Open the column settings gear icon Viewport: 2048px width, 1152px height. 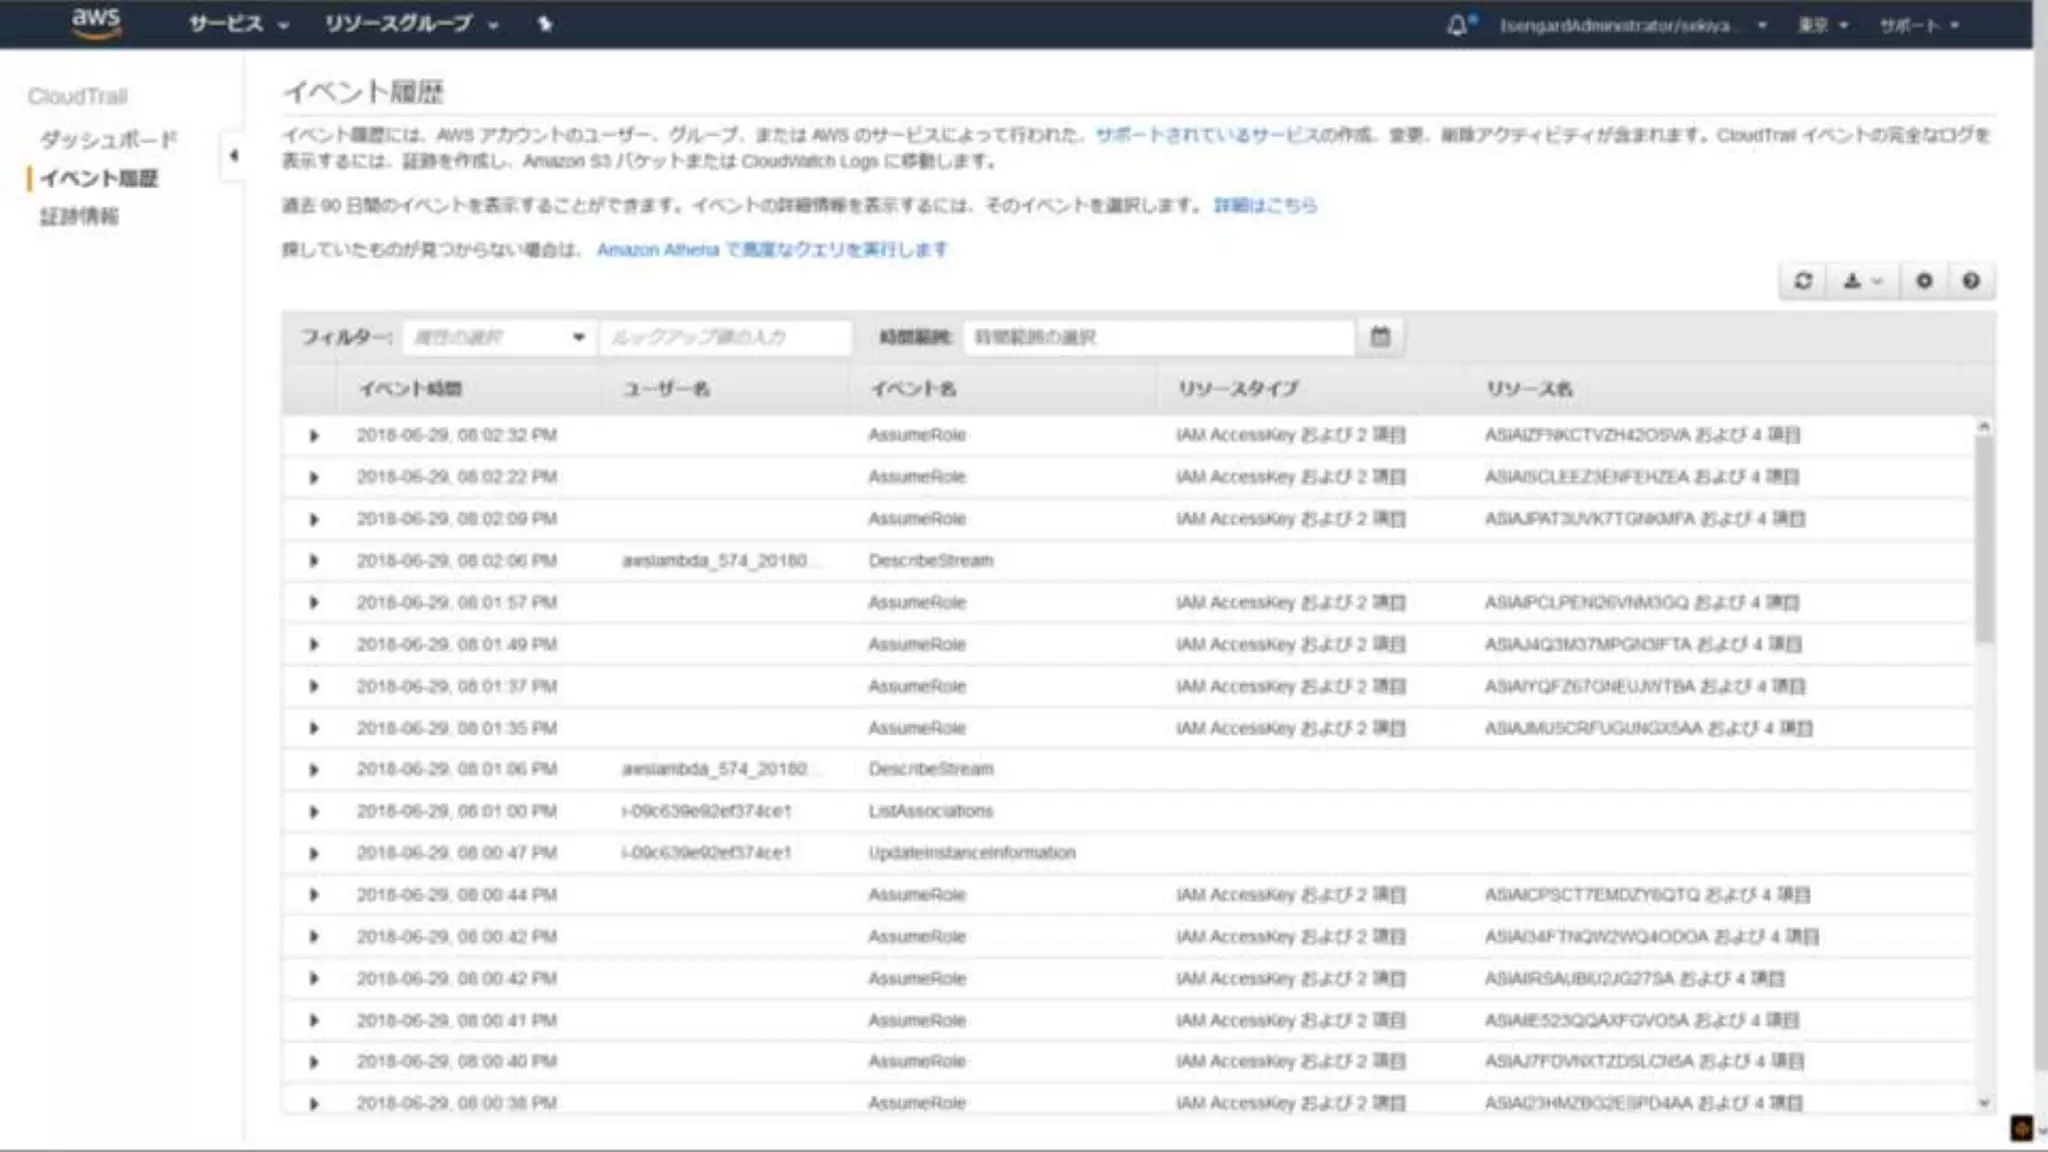(1924, 281)
